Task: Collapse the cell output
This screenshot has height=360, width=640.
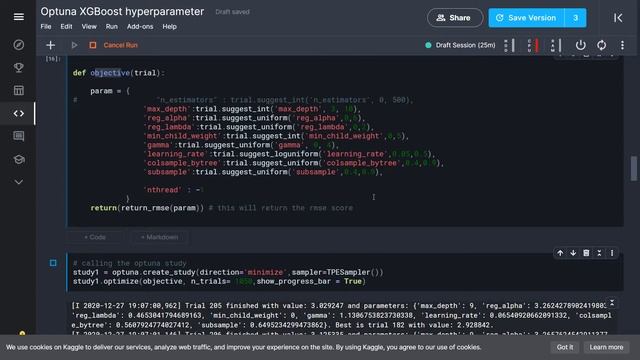Action: click(612, 303)
